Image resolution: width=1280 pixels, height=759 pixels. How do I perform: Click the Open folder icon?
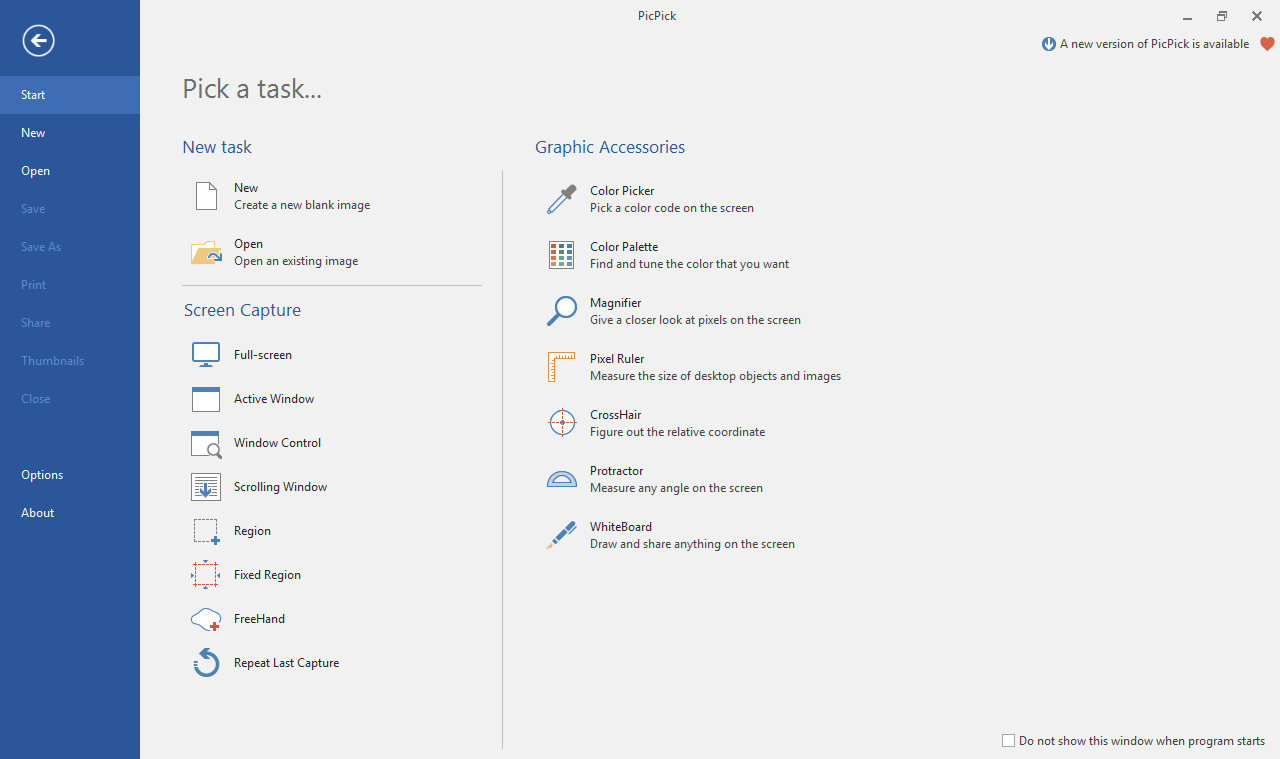(x=206, y=252)
